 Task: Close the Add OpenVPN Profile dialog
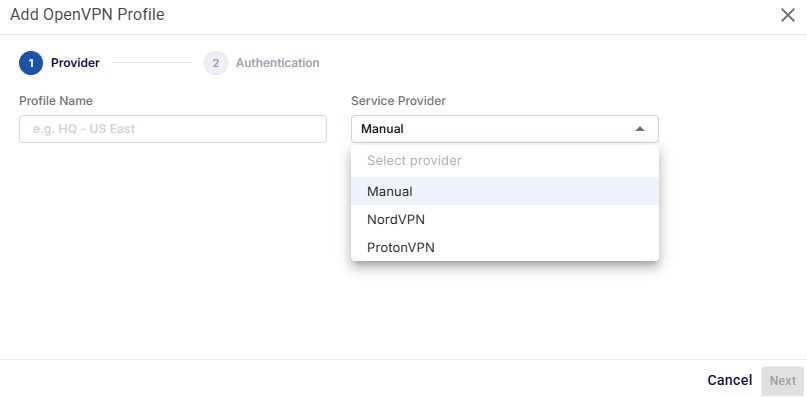click(x=787, y=15)
